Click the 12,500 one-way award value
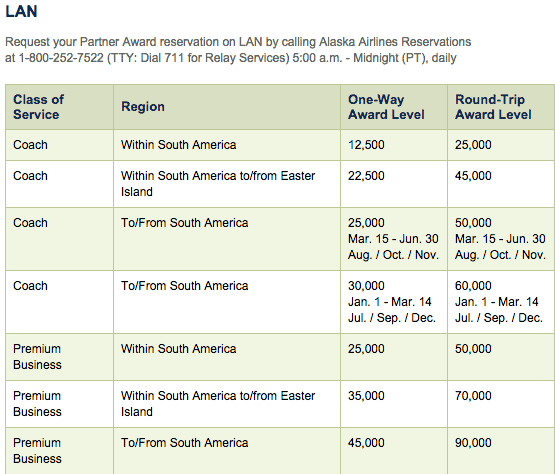Viewport: 555px width, 474px height. 366,145
